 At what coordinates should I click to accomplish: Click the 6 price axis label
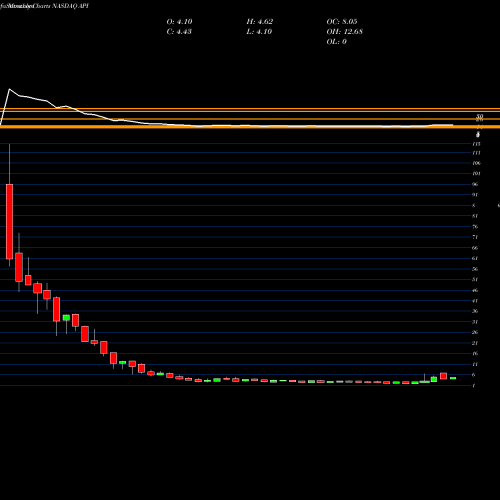point(474,375)
